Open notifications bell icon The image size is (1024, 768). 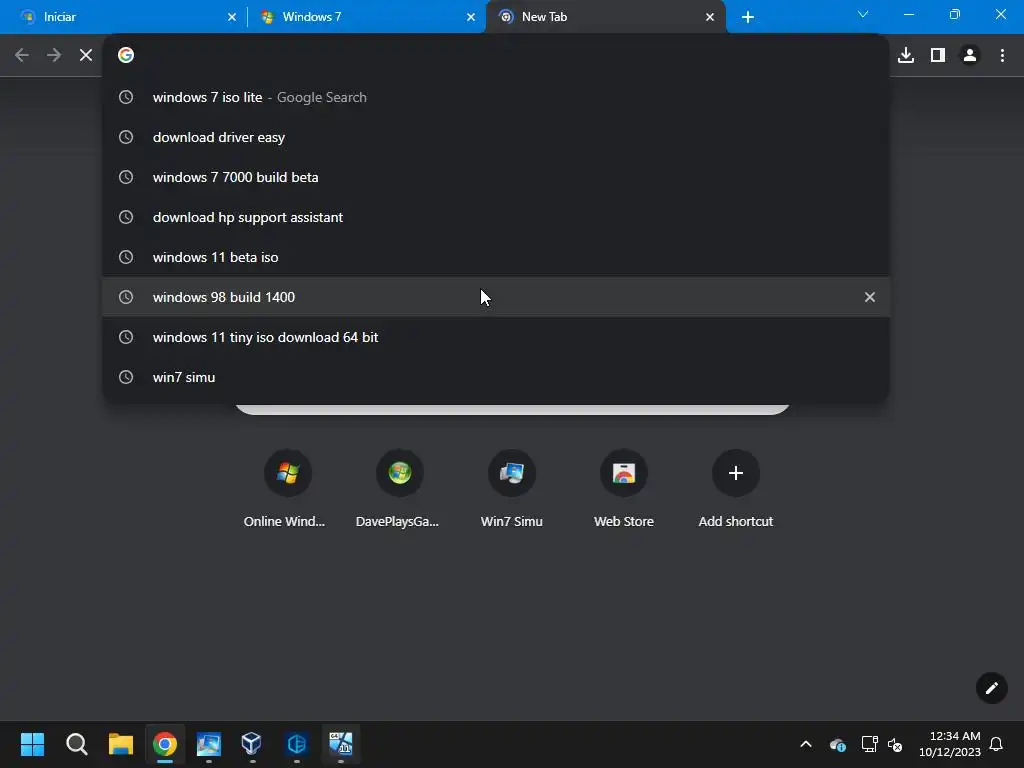click(x=996, y=744)
